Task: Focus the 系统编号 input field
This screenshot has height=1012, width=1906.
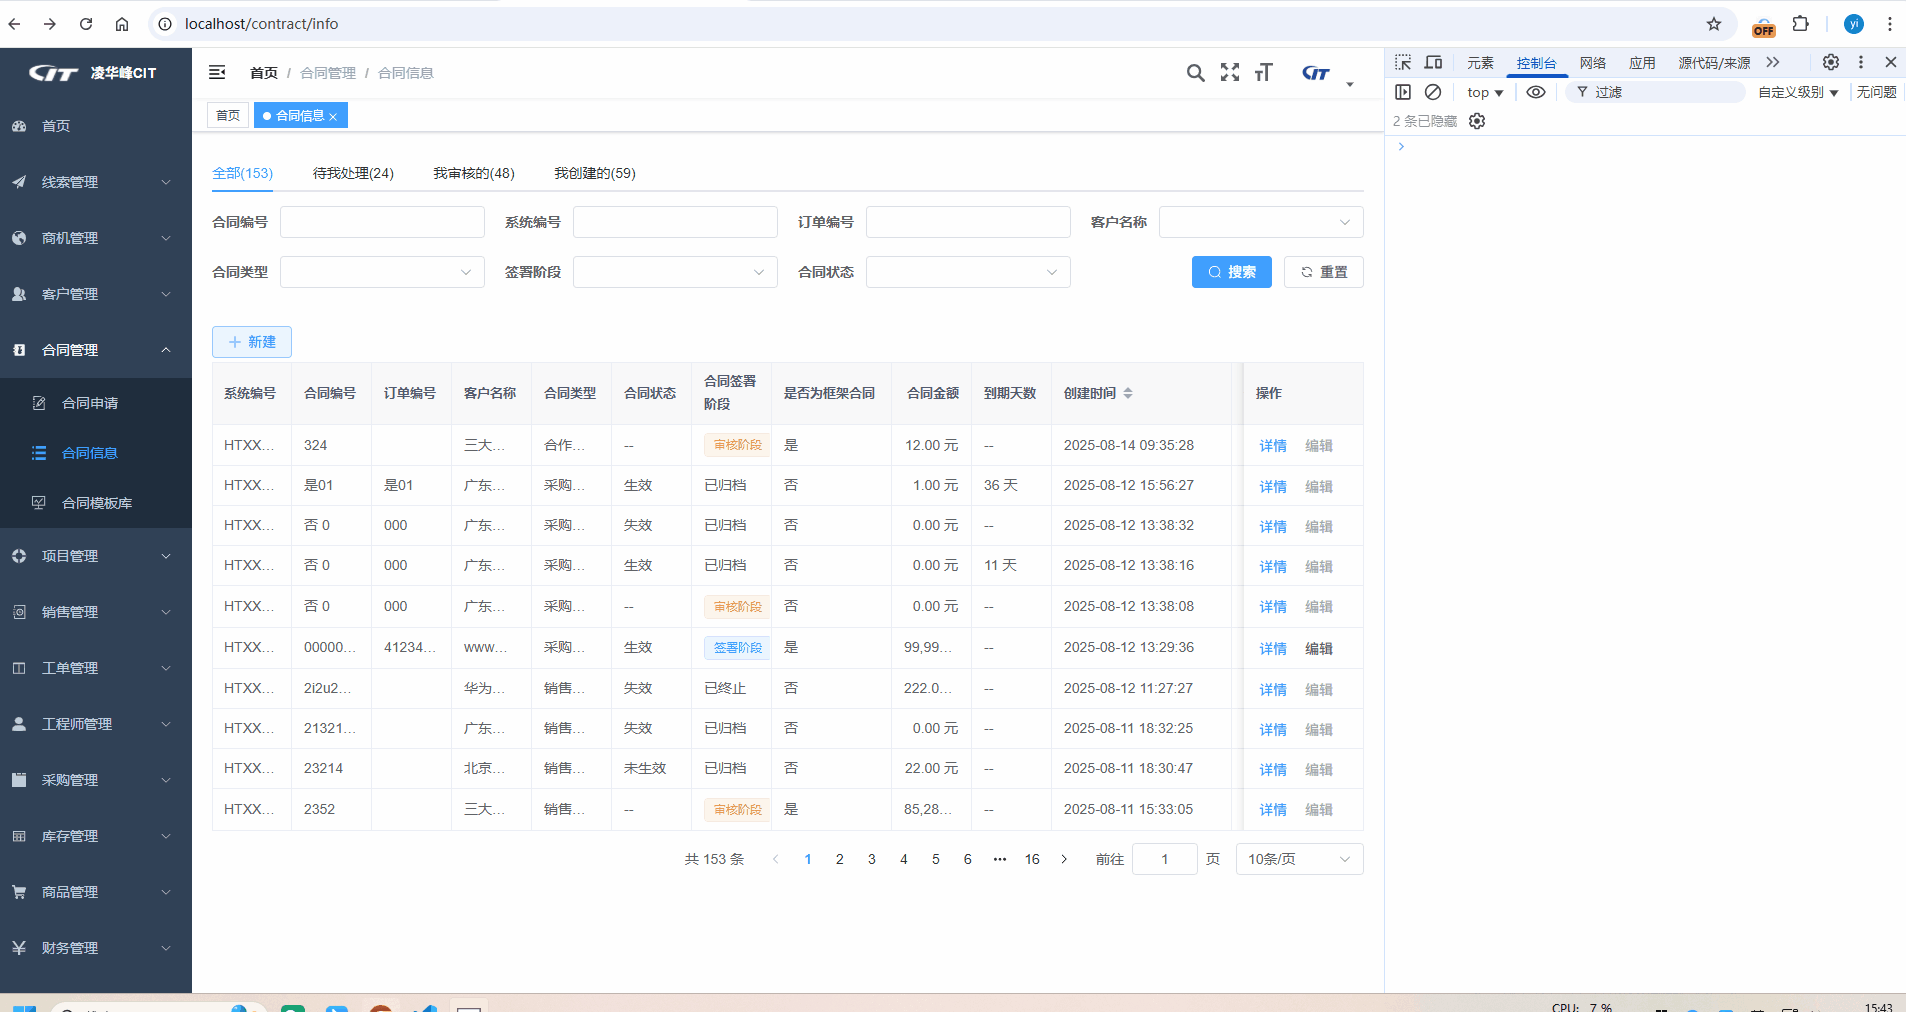Action: [675, 222]
